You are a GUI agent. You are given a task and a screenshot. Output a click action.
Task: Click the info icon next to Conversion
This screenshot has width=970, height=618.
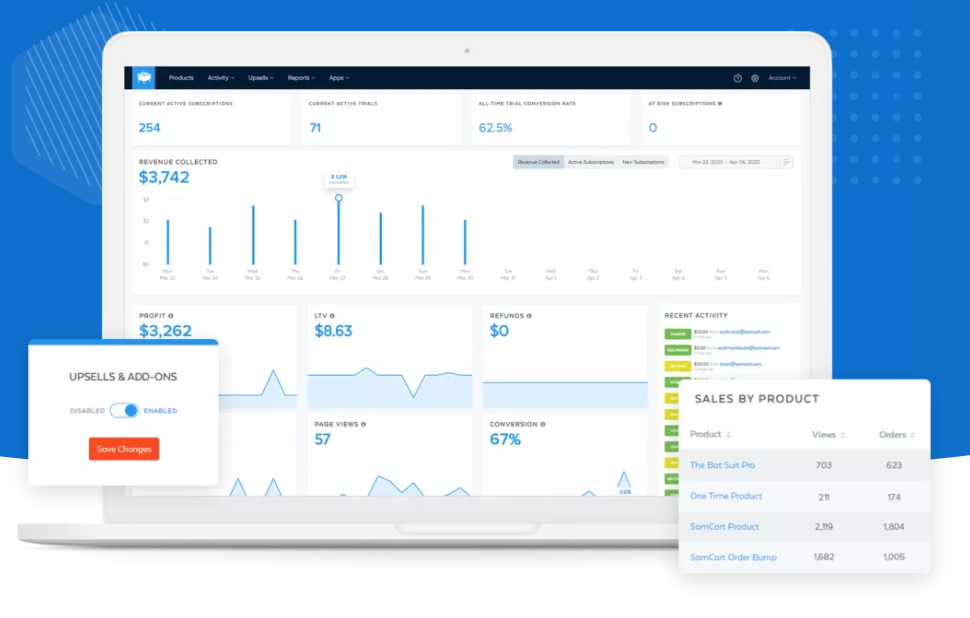tap(543, 424)
